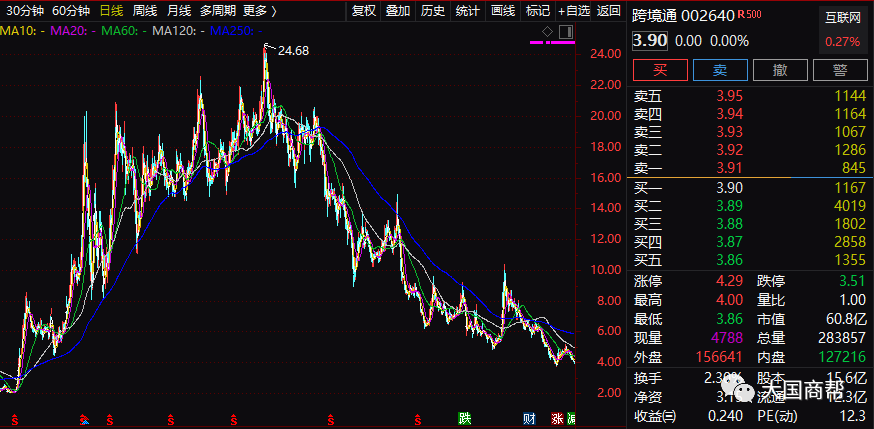Click the 最低 value 3.86
The width and height of the screenshot is (874, 429).
(x=730, y=319)
